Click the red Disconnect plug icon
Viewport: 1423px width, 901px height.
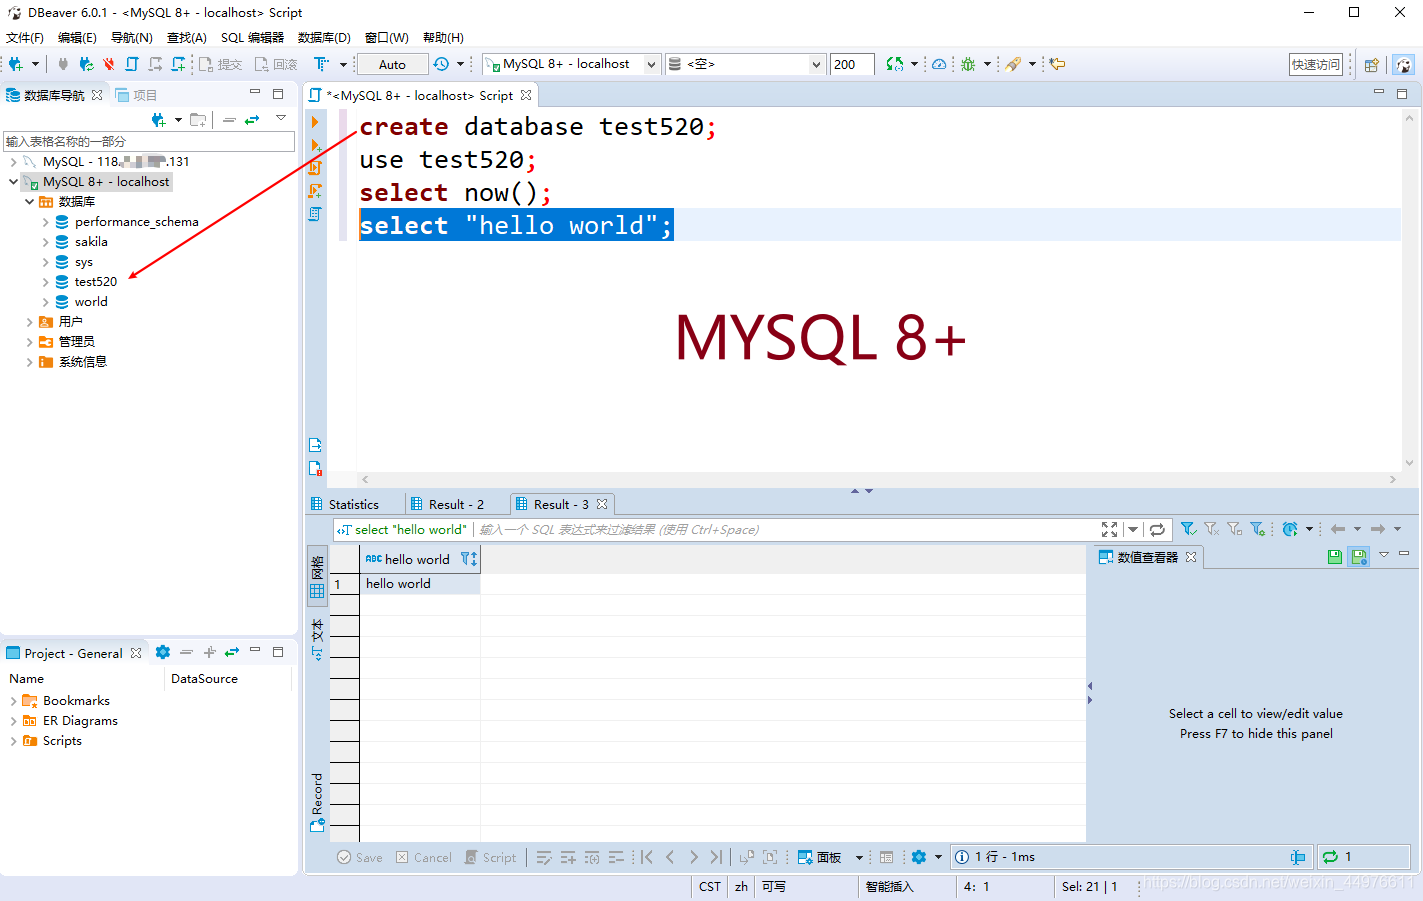[x=108, y=64]
